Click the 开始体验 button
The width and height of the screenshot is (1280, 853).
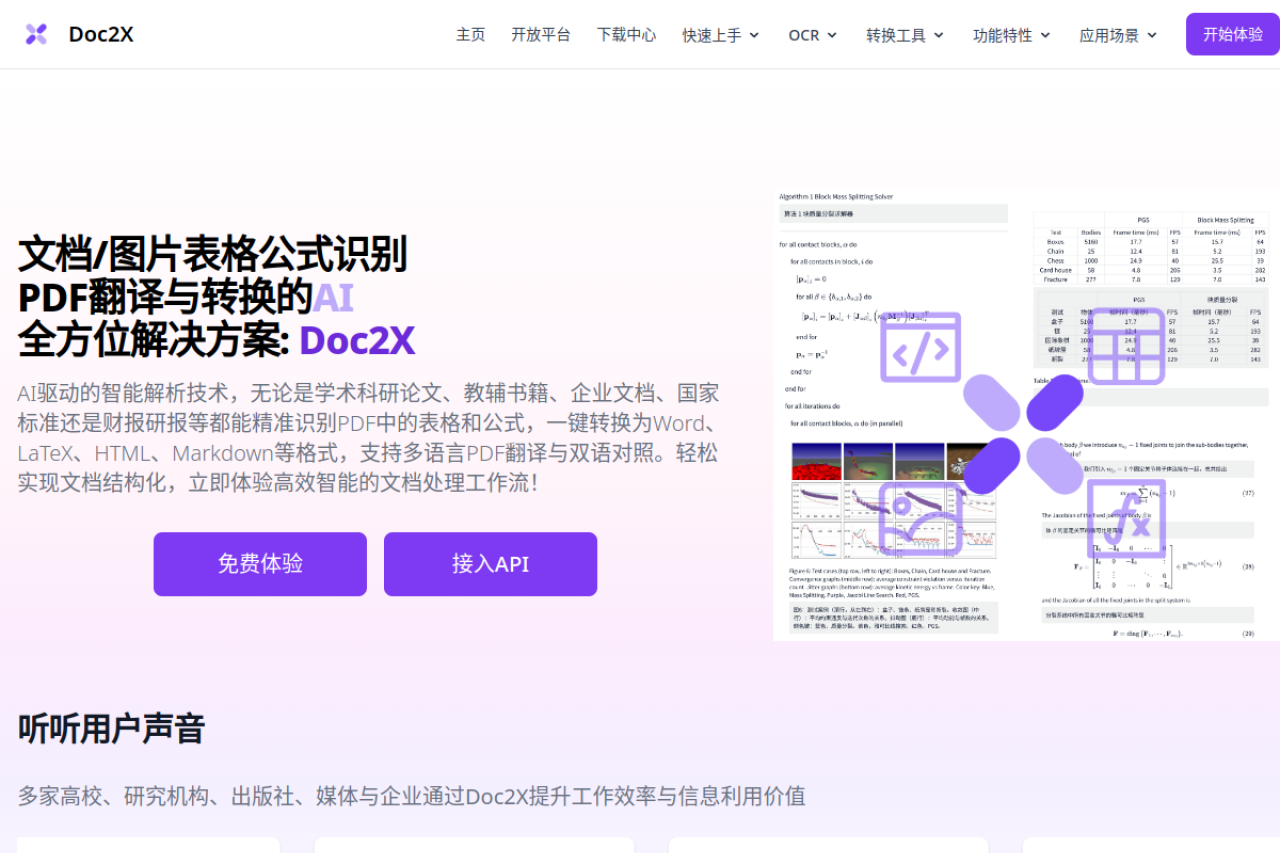click(x=1233, y=34)
